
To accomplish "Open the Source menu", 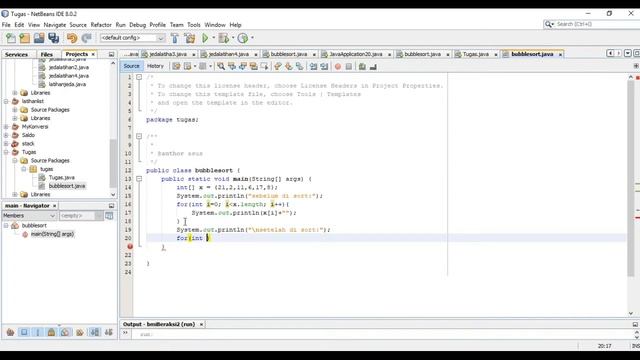I will pos(78,25).
